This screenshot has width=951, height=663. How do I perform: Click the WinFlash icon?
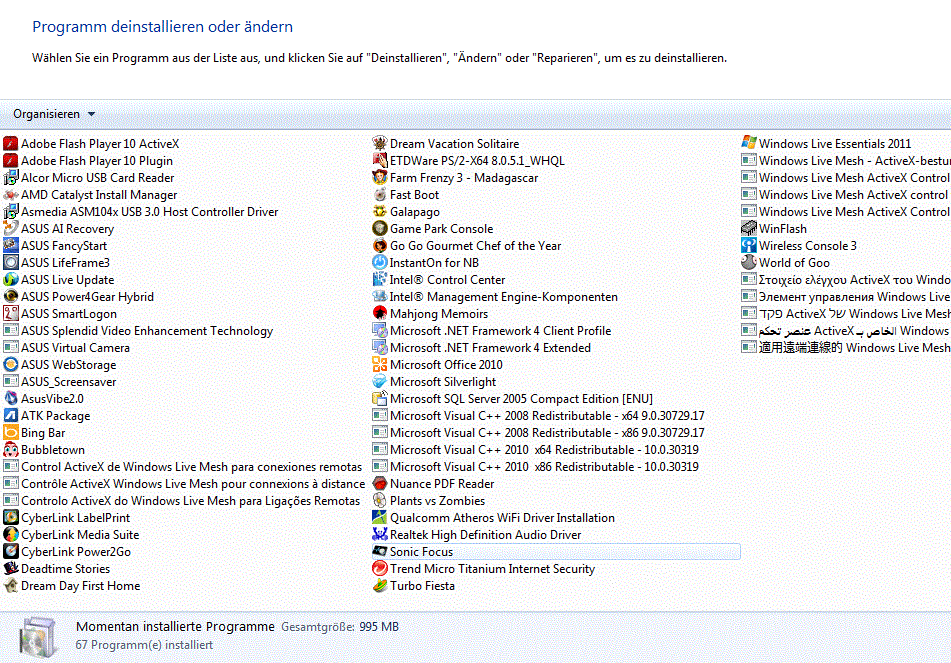click(x=749, y=229)
